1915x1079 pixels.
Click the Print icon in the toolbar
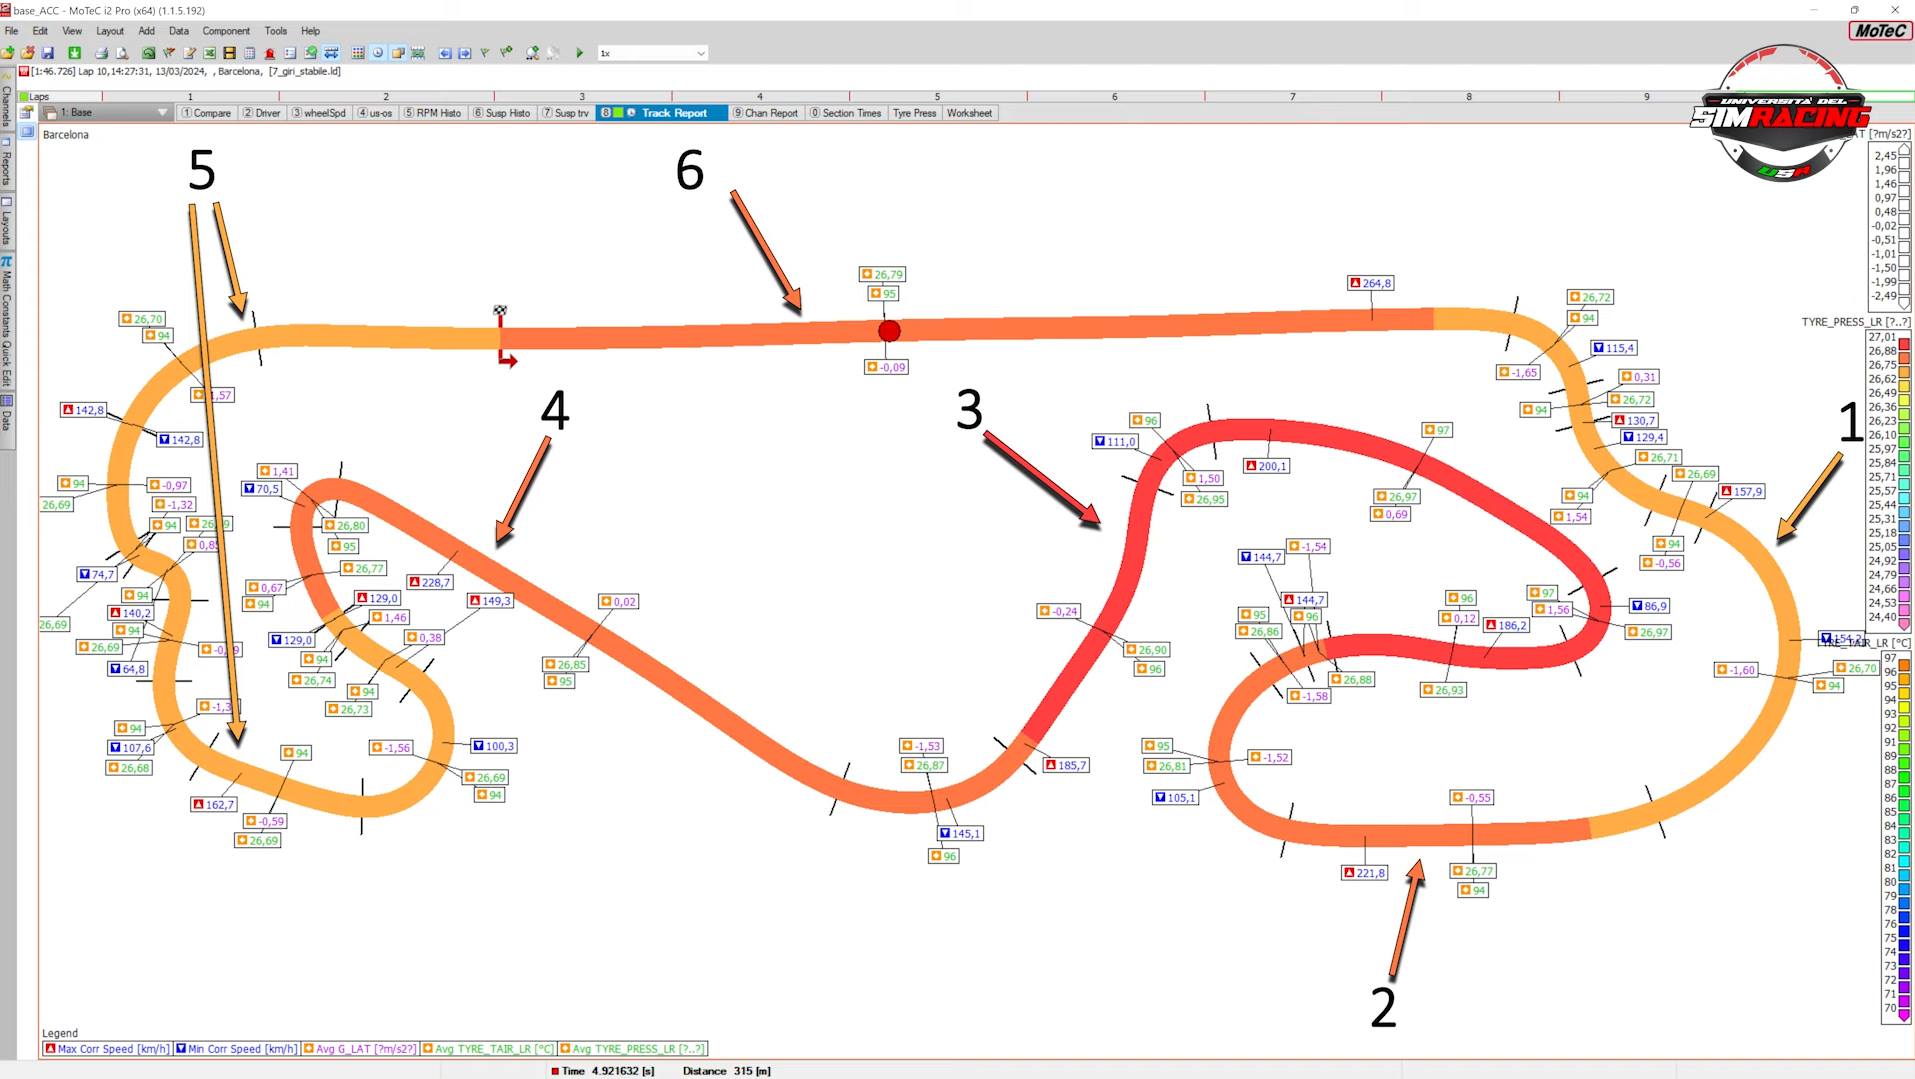[x=101, y=53]
